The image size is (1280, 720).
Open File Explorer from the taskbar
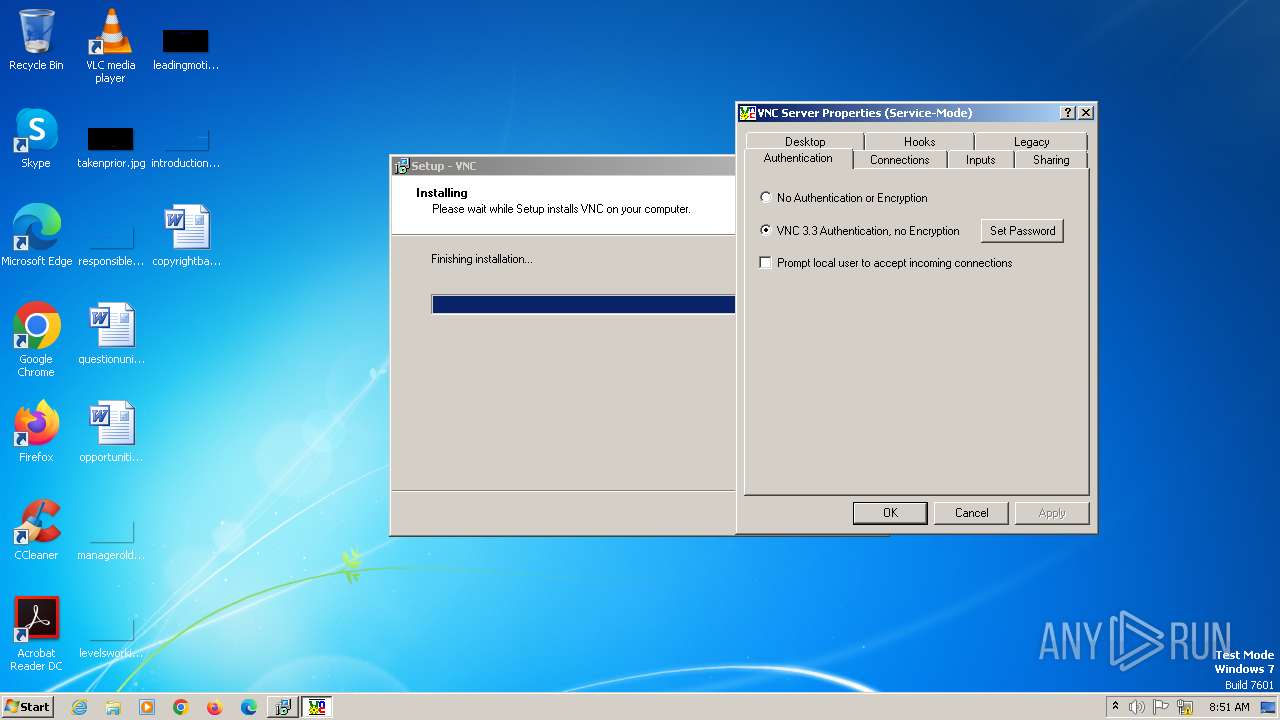click(113, 707)
